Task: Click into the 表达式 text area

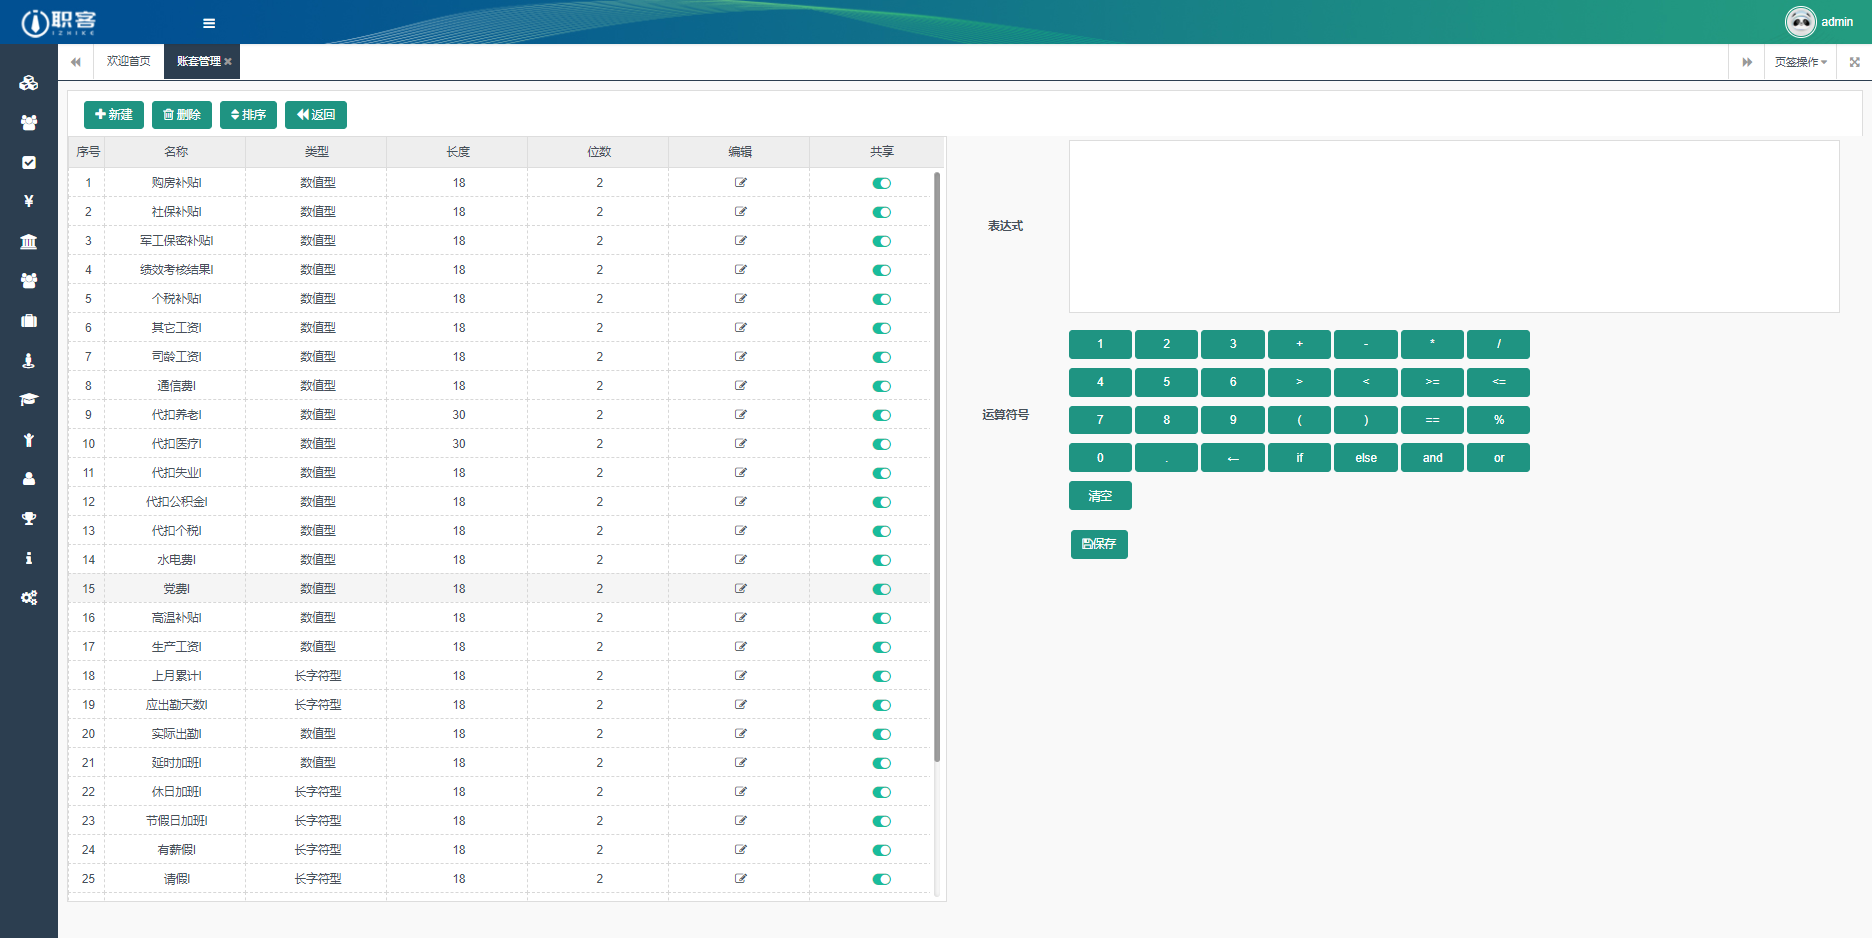Action: [1453, 227]
